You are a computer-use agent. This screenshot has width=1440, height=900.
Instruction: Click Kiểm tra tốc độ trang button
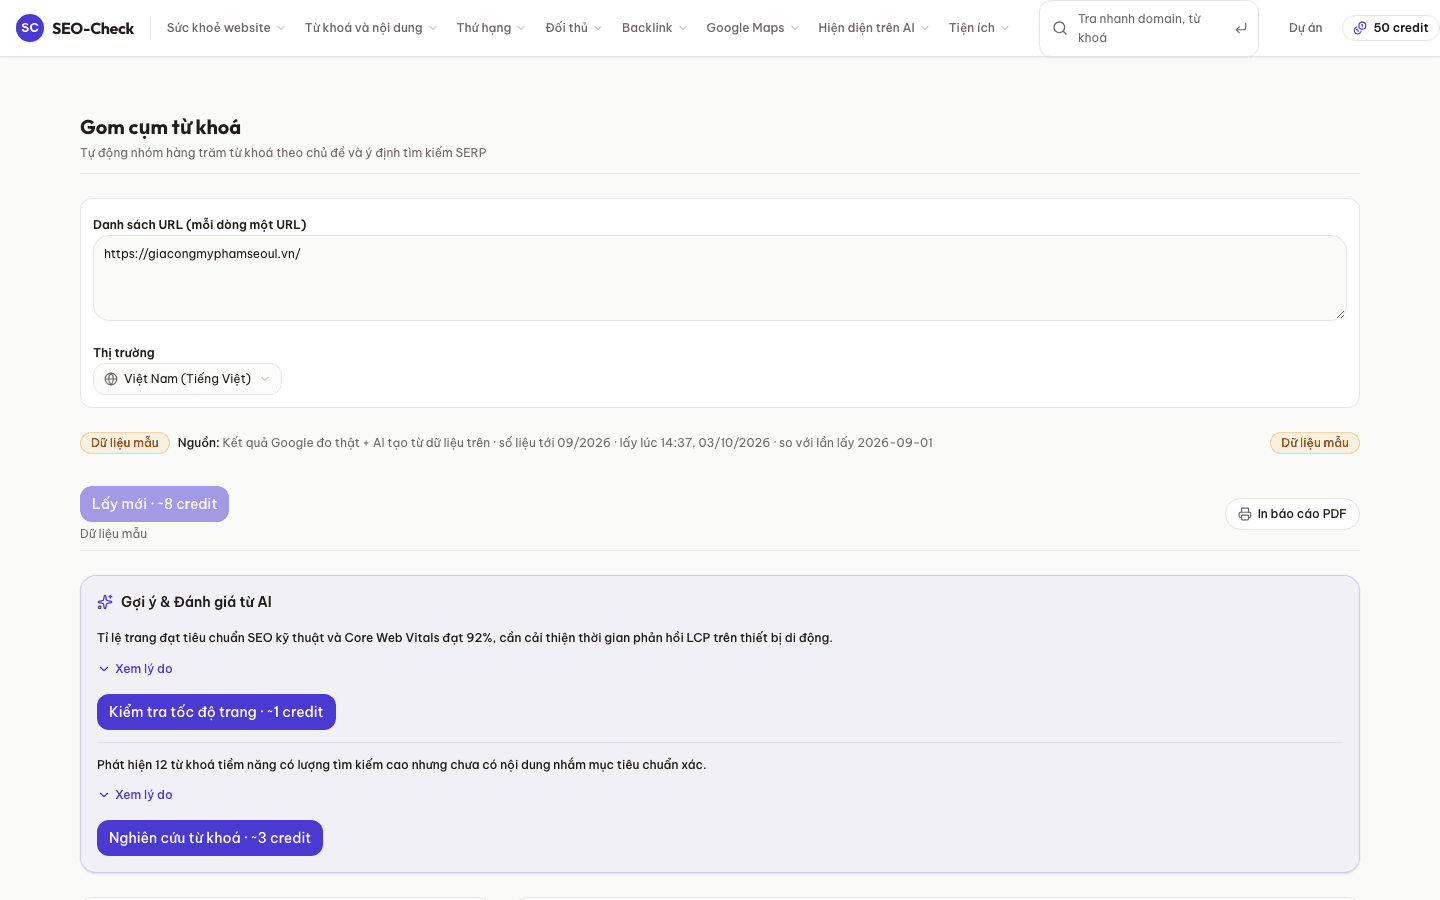coord(216,712)
